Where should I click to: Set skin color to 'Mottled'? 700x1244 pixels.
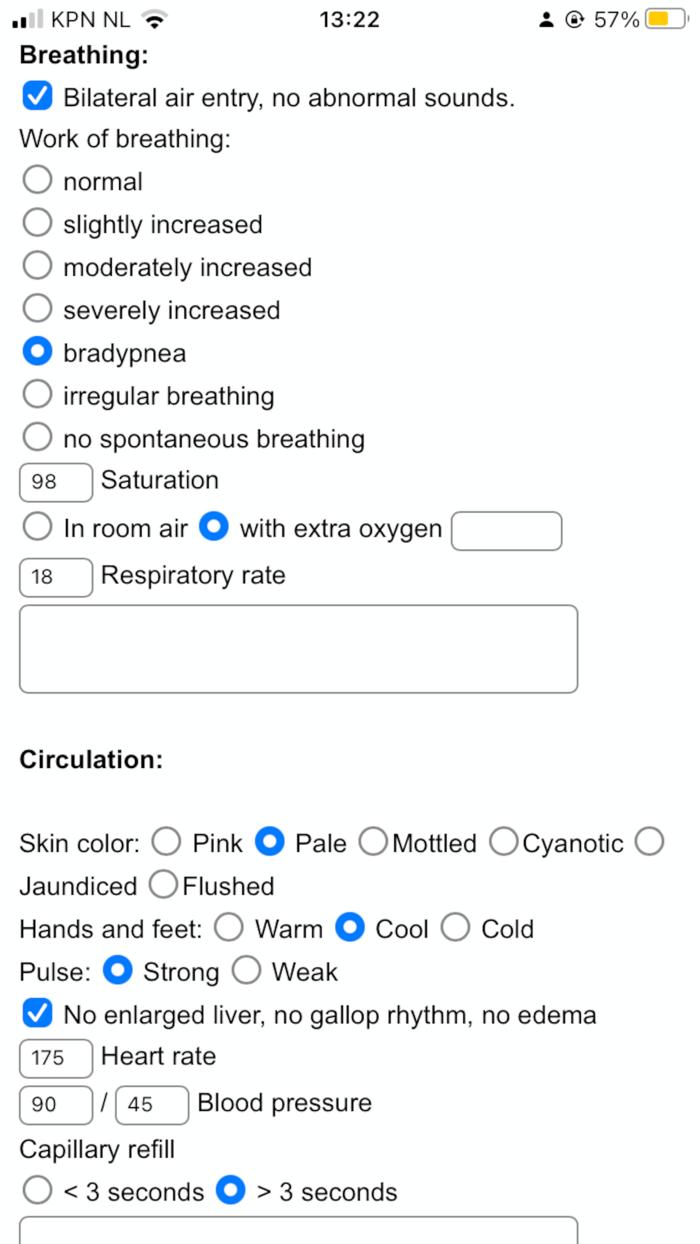(x=373, y=841)
